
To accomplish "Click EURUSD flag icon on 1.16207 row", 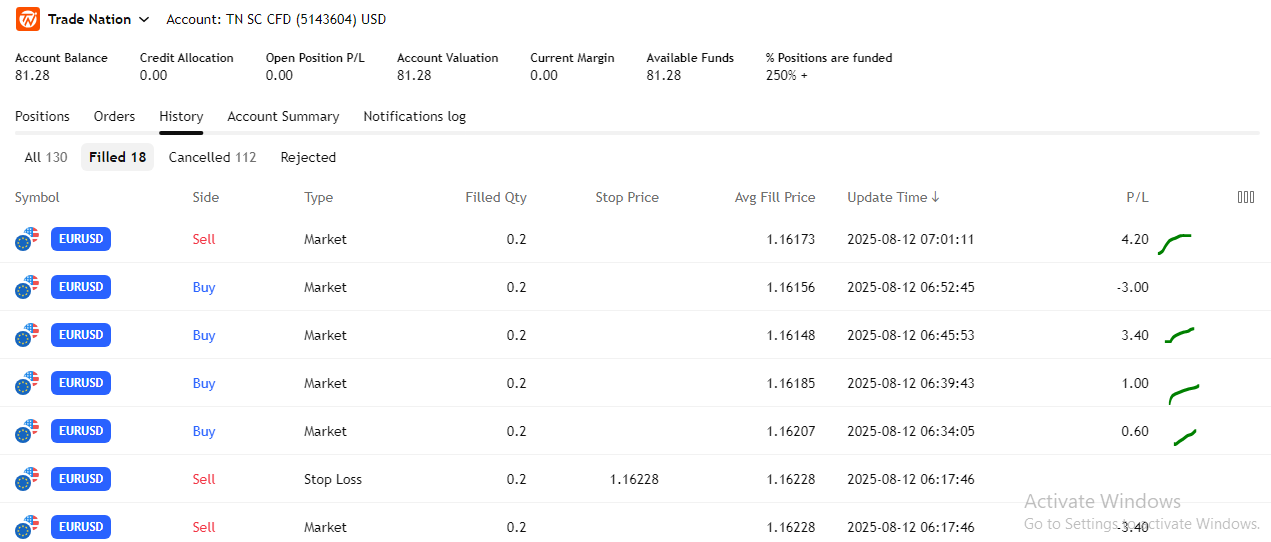I will [x=27, y=431].
